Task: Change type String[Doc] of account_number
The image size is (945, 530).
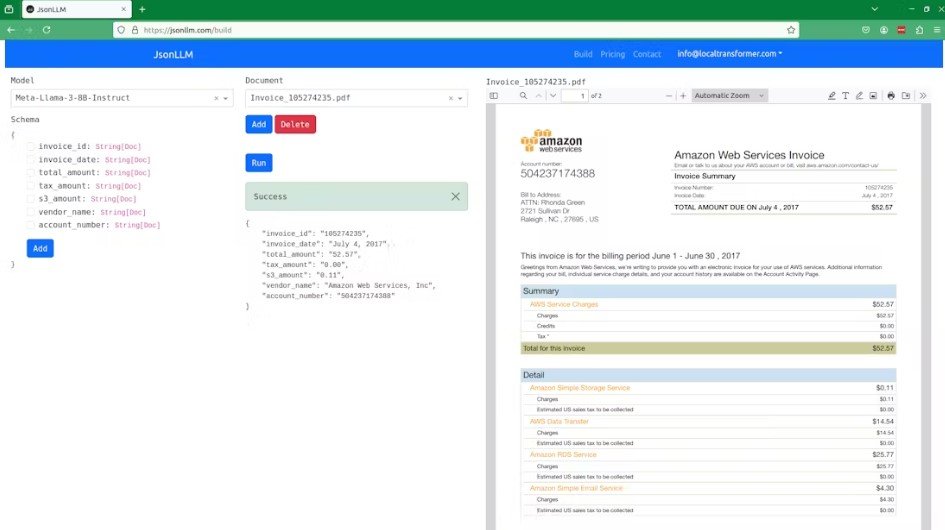Action: pos(137,225)
